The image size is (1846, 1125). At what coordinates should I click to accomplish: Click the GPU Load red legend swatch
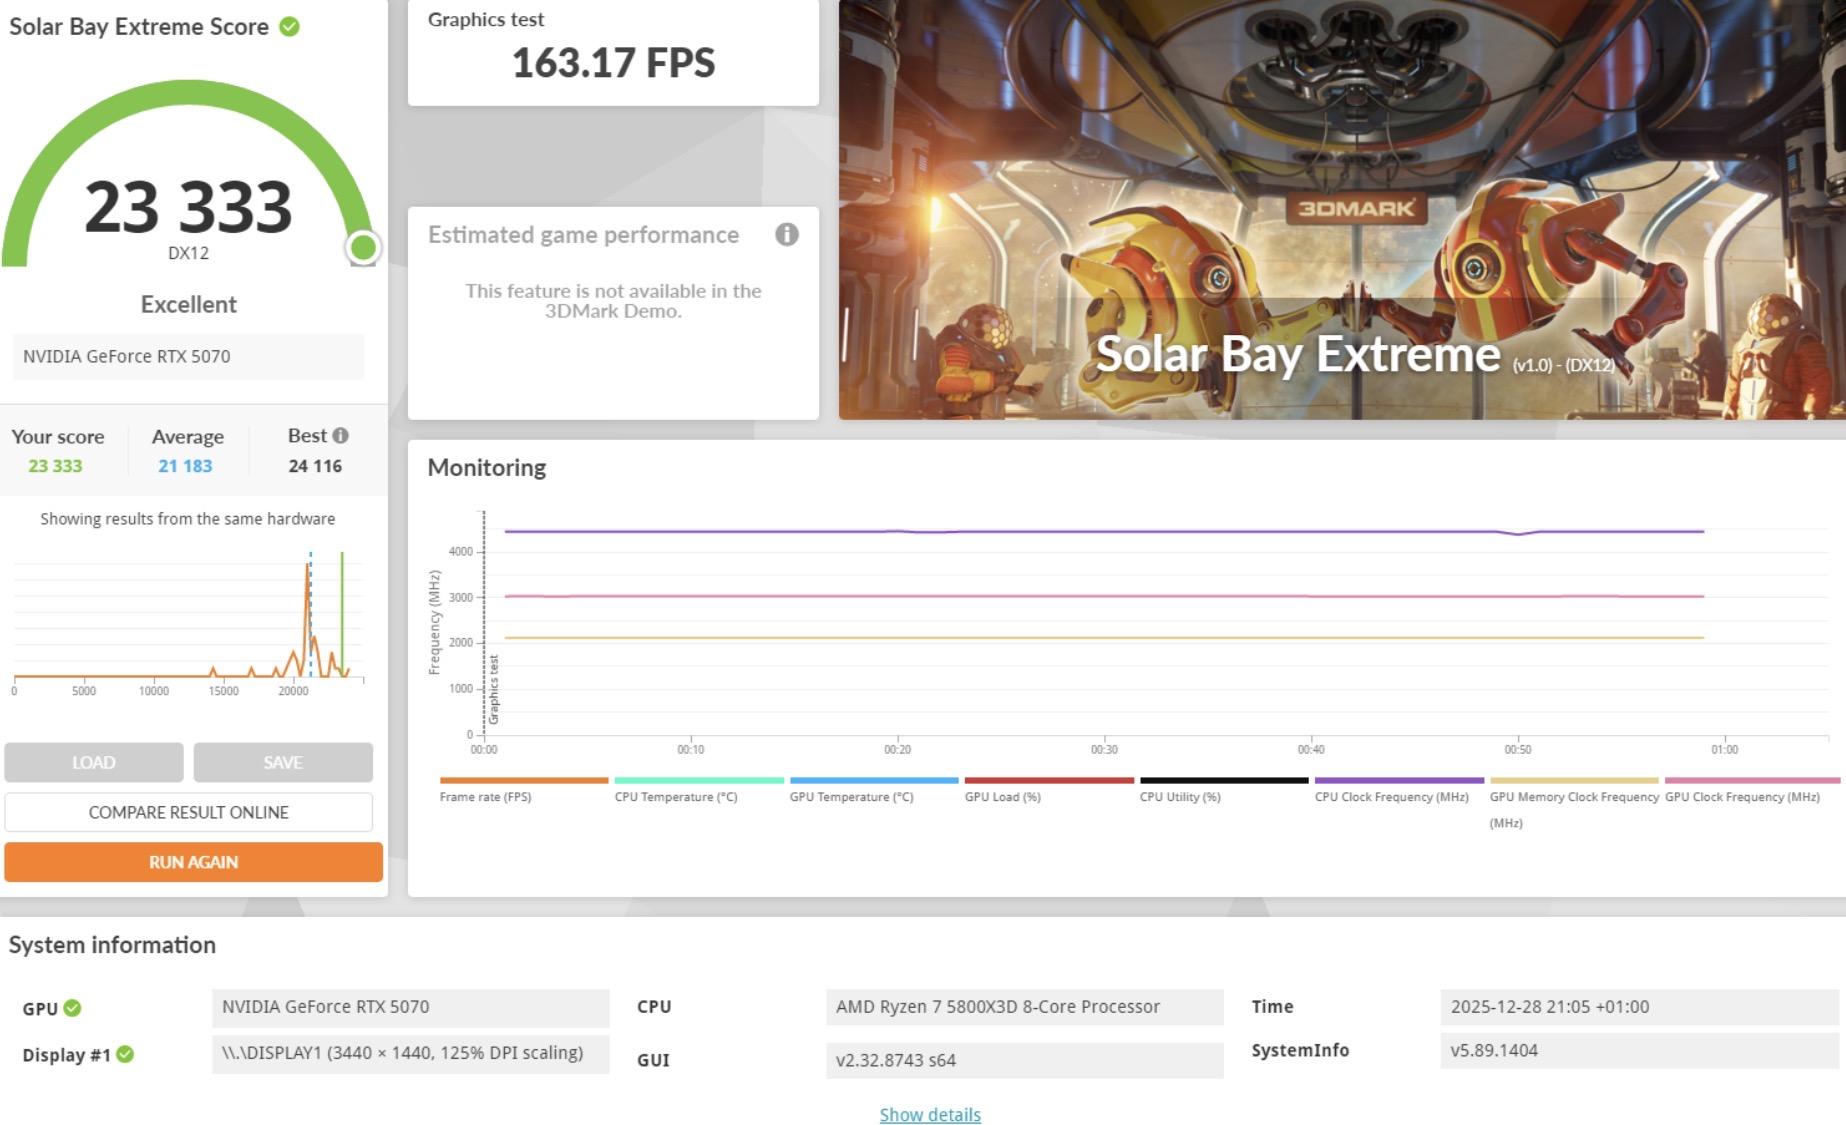(1049, 781)
